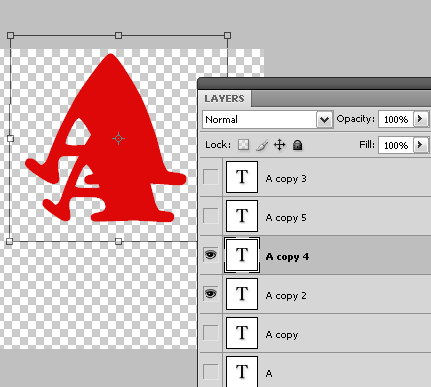Viewport: 431px width, 387px height.
Task: Click the top-middle transform handle
Action: pyautogui.click(x=118, y=35)
